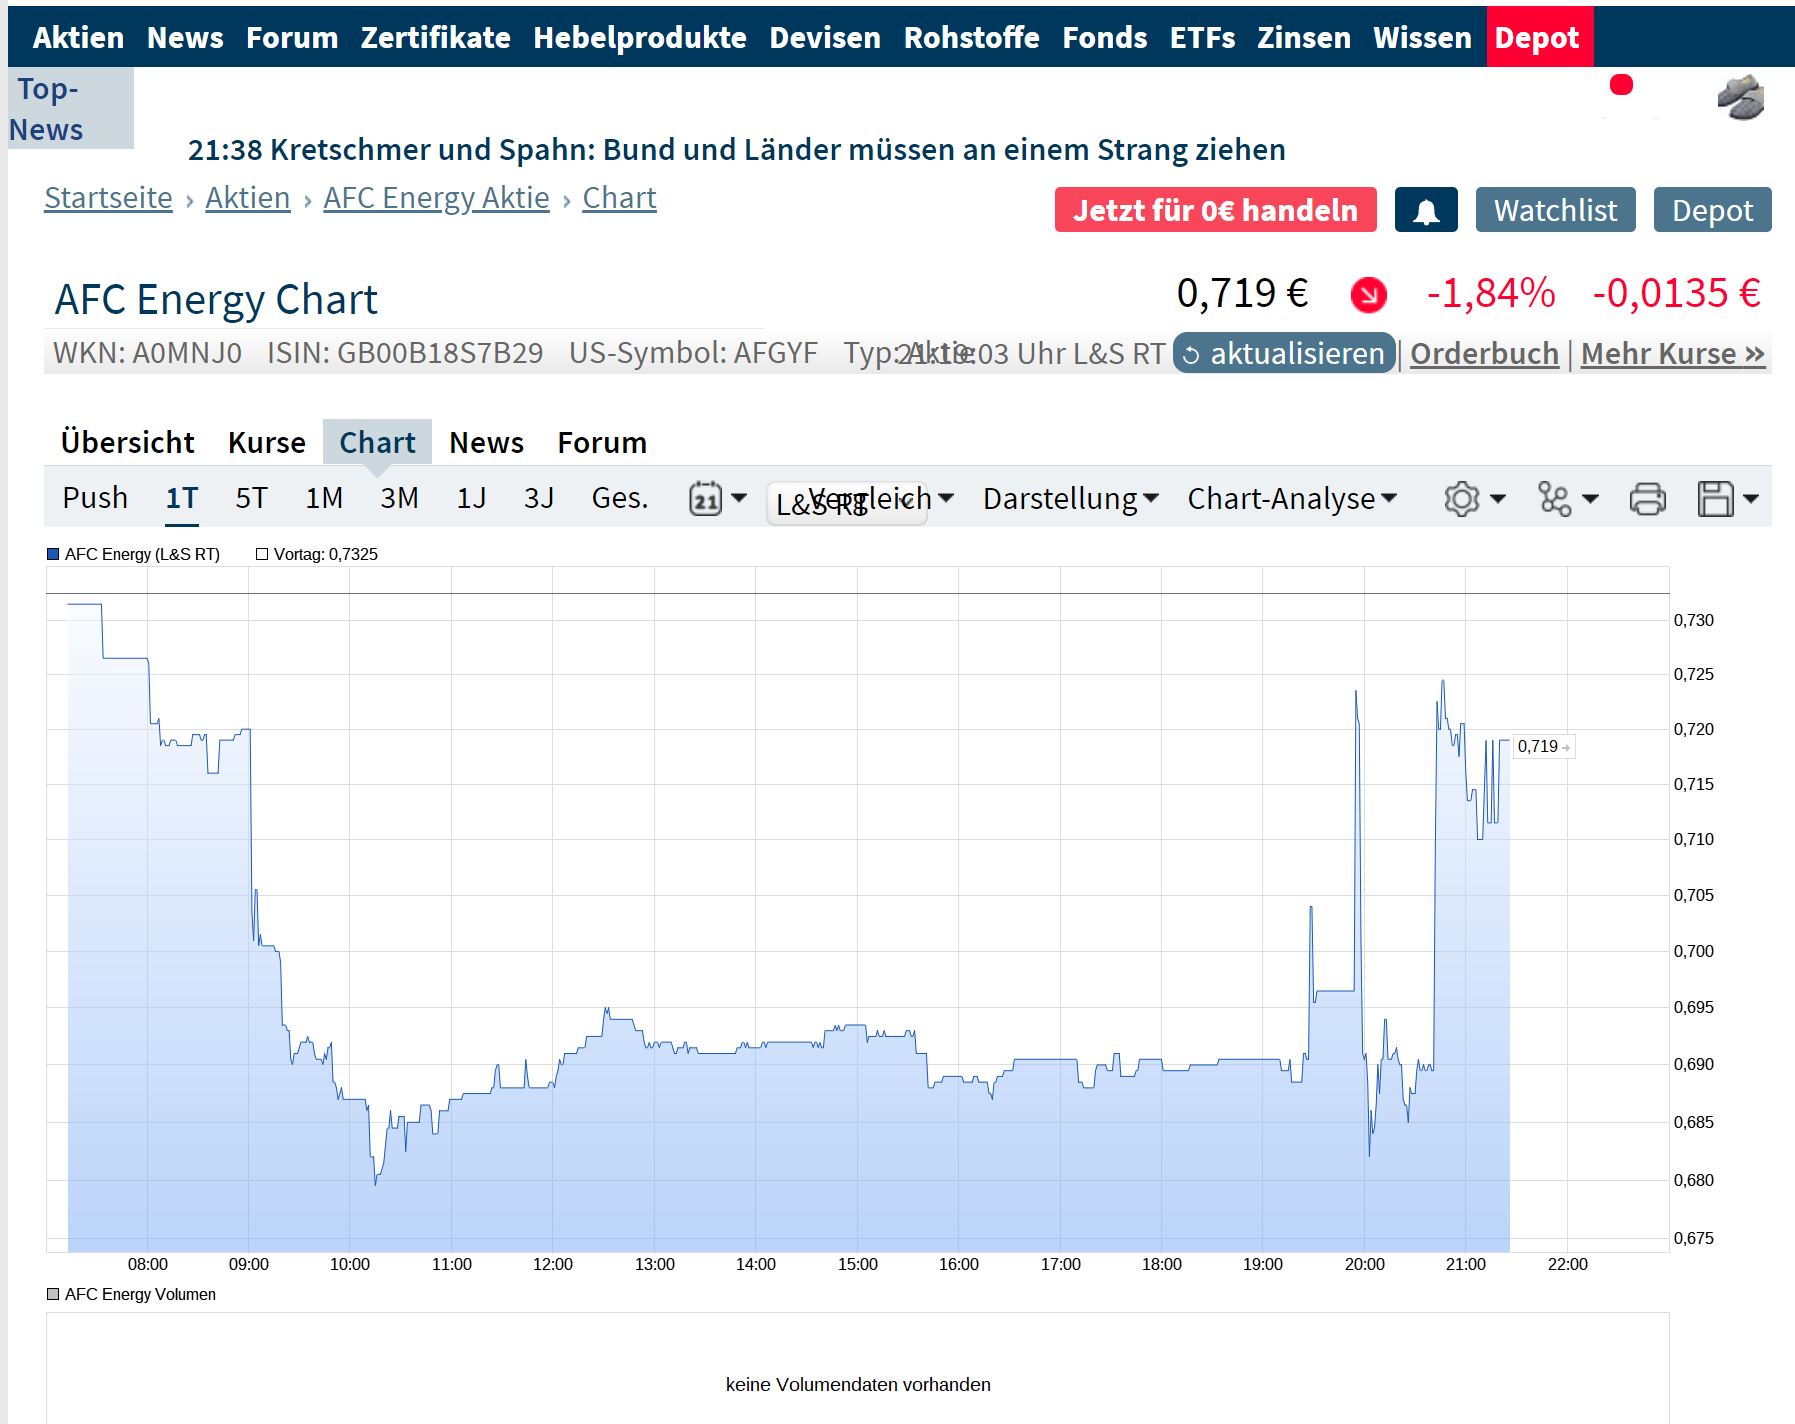Click the red downward trend arrow icon
The image size is (1795, 1424).
(1368, 295)
